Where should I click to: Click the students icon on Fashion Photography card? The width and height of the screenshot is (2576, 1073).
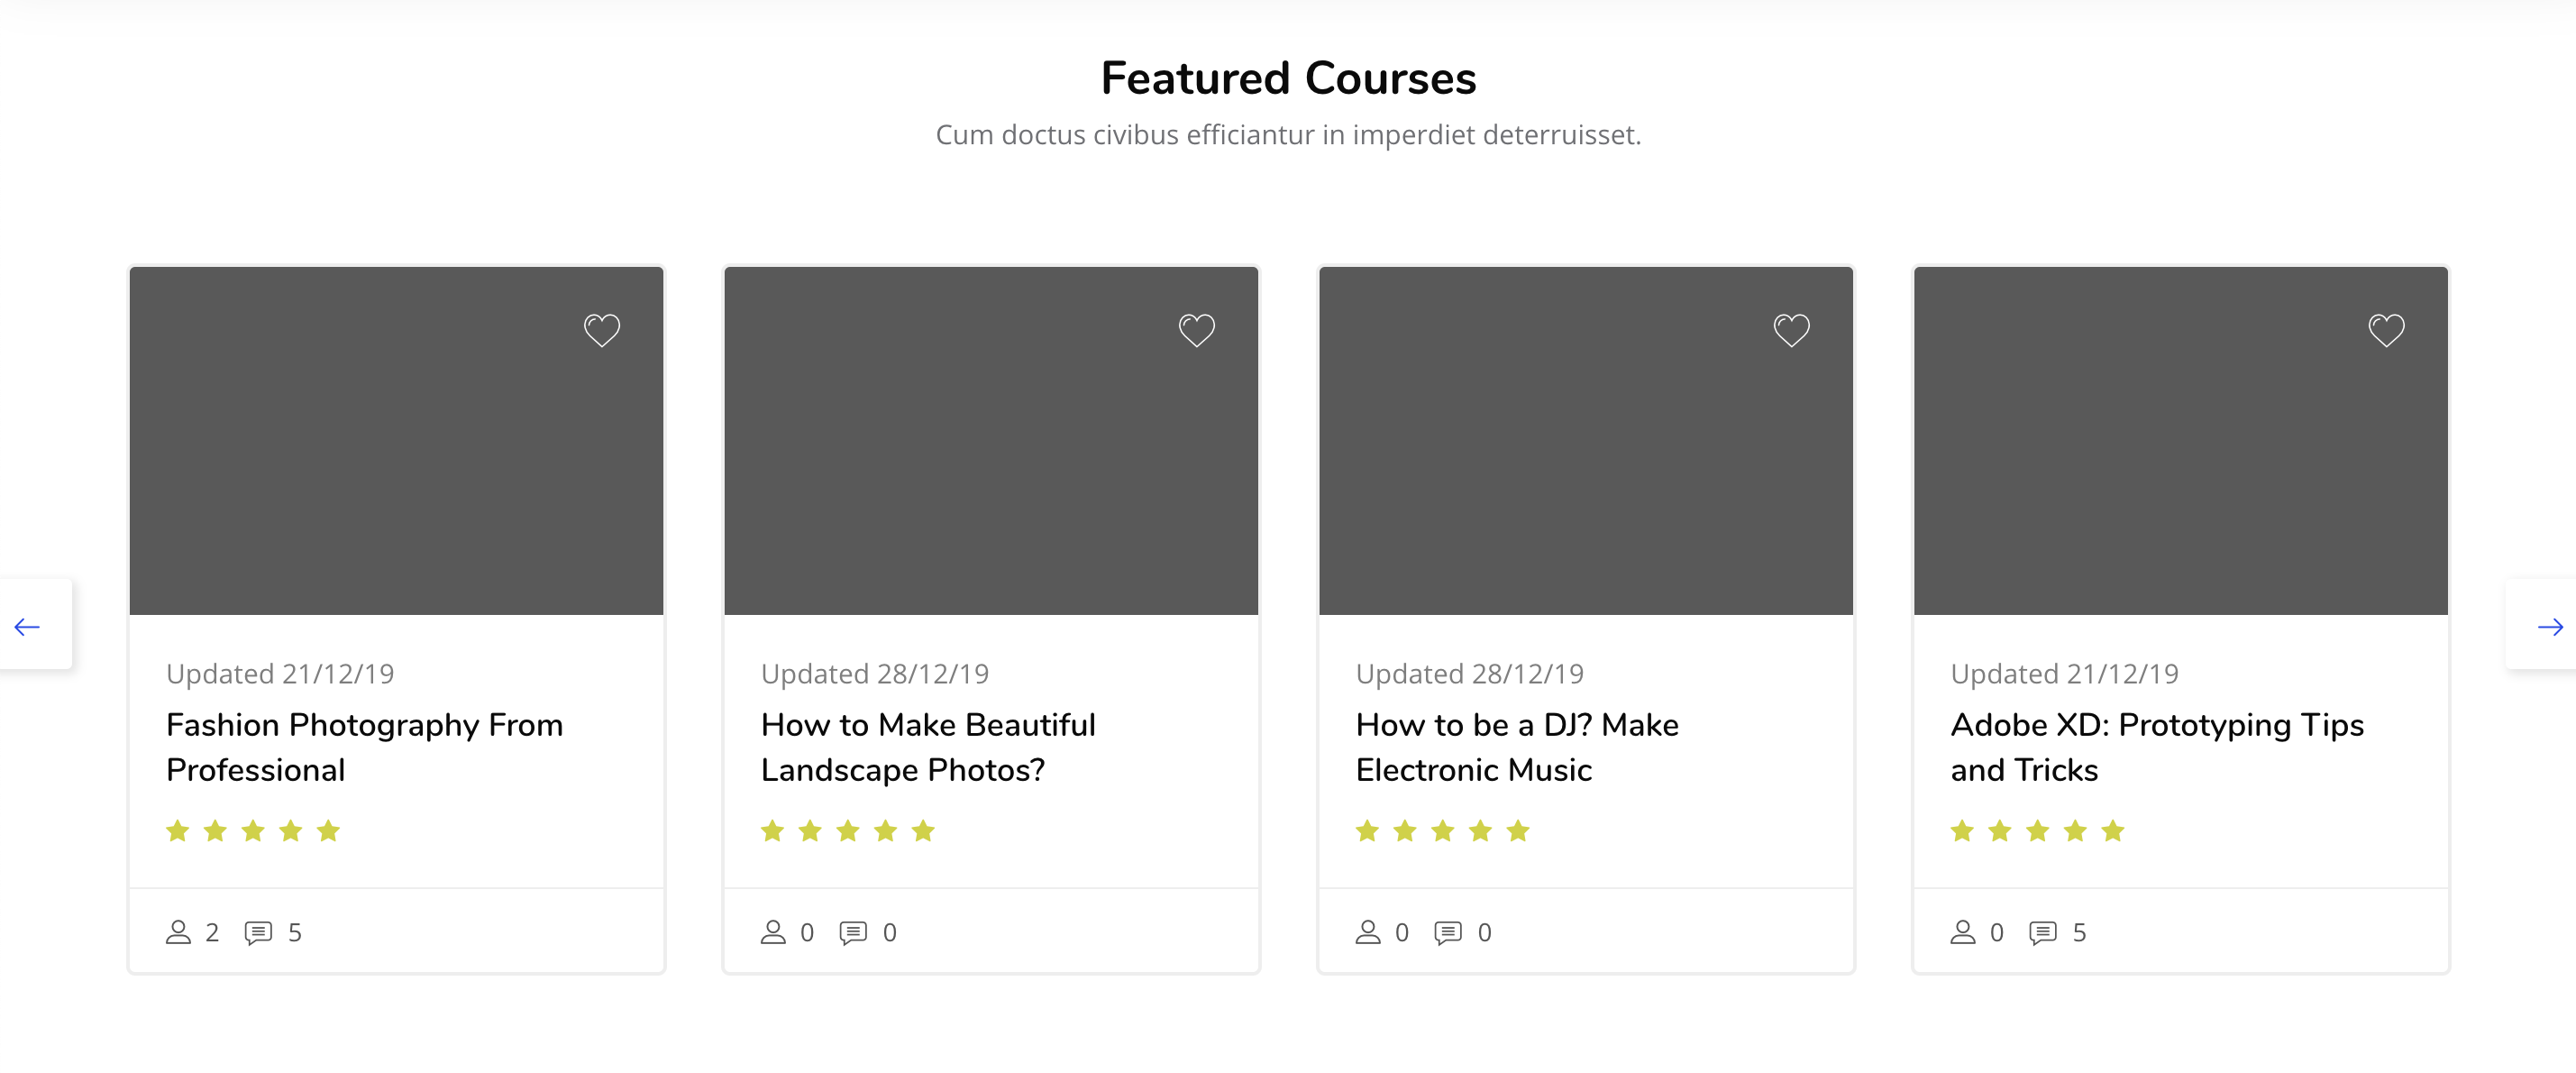point(178,932)
